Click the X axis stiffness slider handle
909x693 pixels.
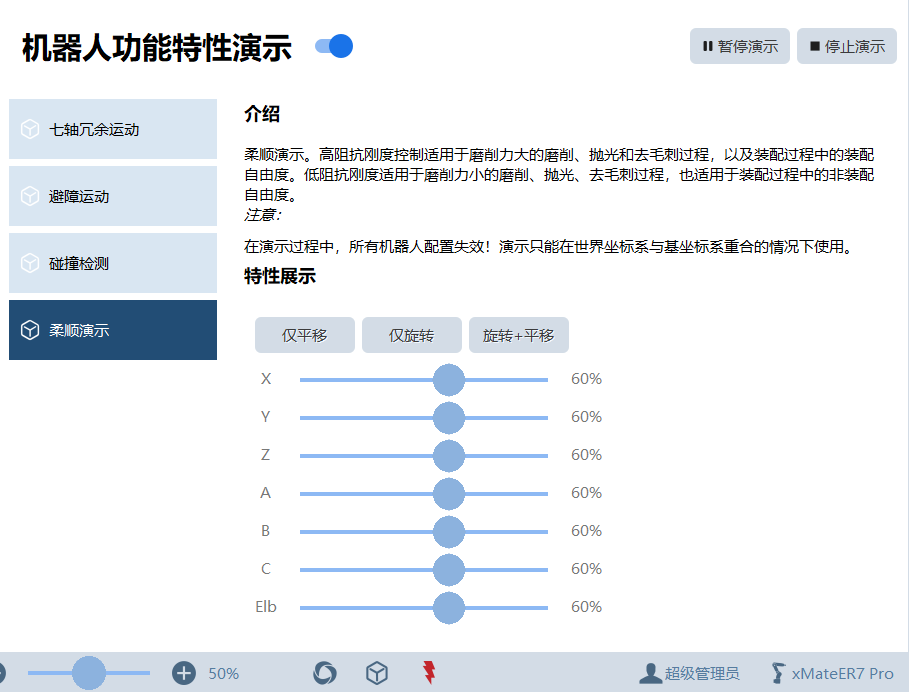(x=449, y=380)
